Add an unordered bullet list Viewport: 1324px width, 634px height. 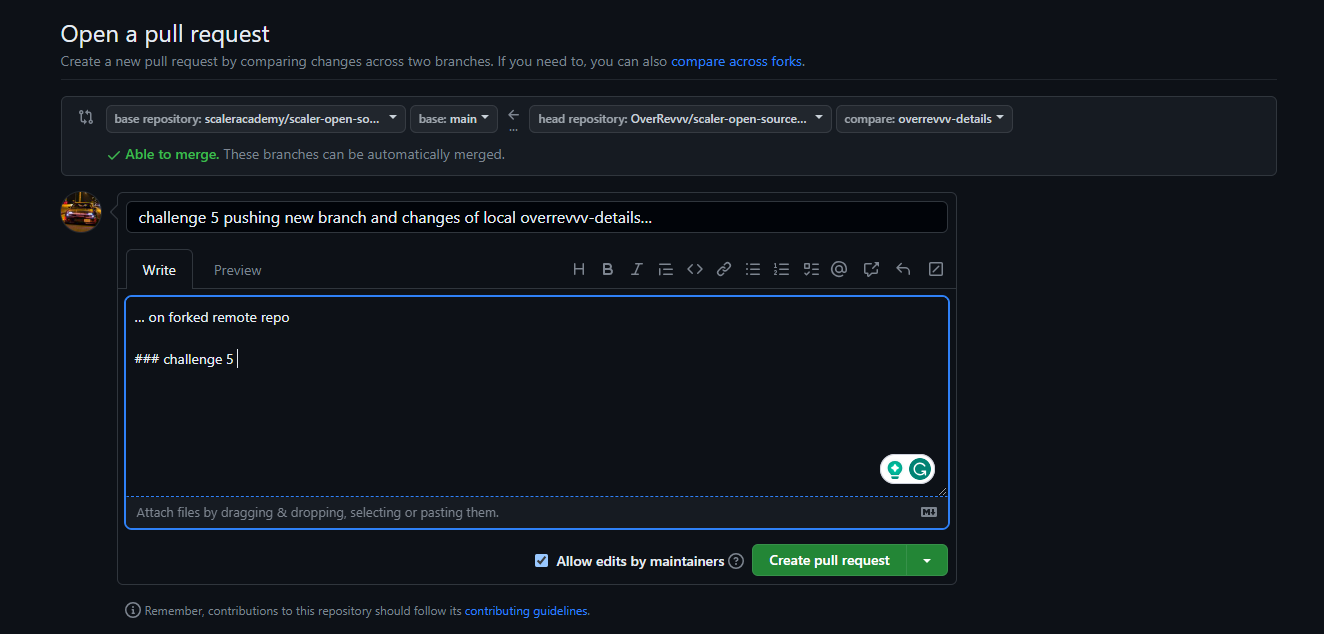pyautogui.click(x=752, y=268)
